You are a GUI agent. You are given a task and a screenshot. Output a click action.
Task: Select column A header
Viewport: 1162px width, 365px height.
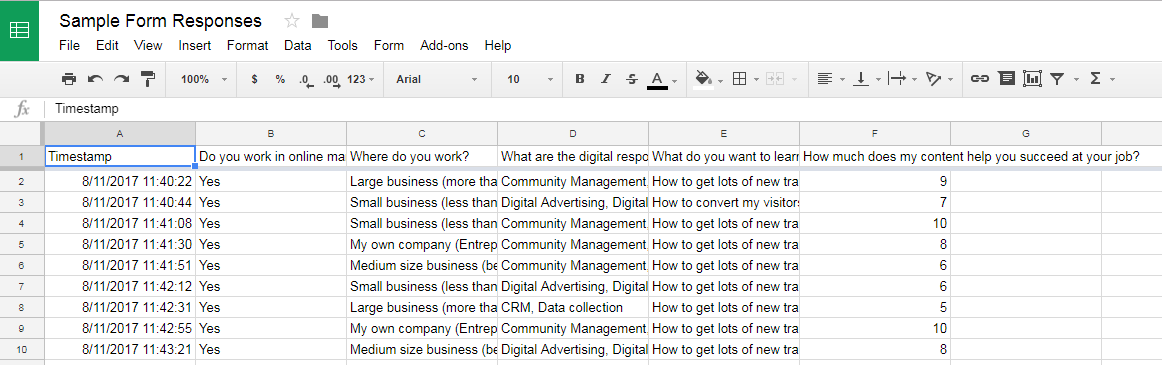point(120,134)
